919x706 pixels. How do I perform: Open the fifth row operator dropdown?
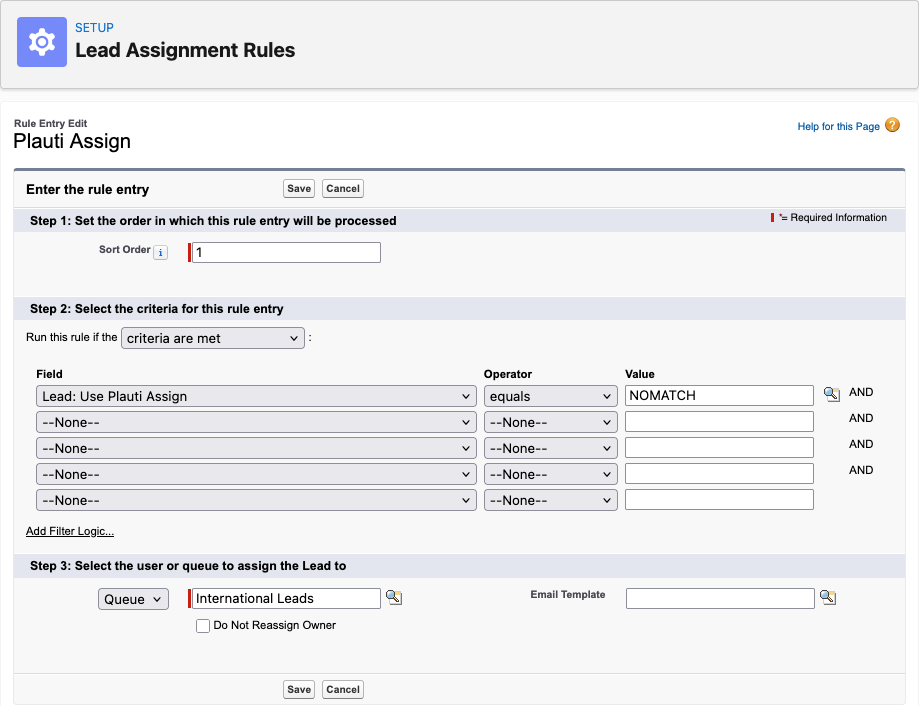point(550,500)
